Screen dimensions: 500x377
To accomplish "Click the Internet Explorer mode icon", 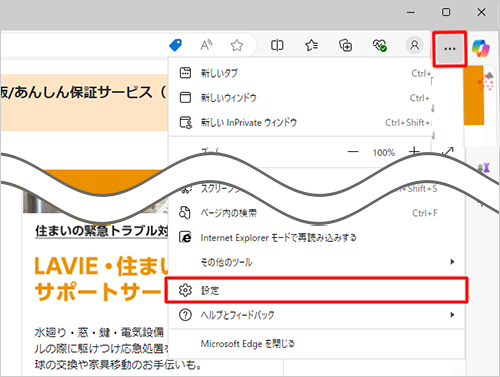I will pyautogui.click(x=185, y=237).
